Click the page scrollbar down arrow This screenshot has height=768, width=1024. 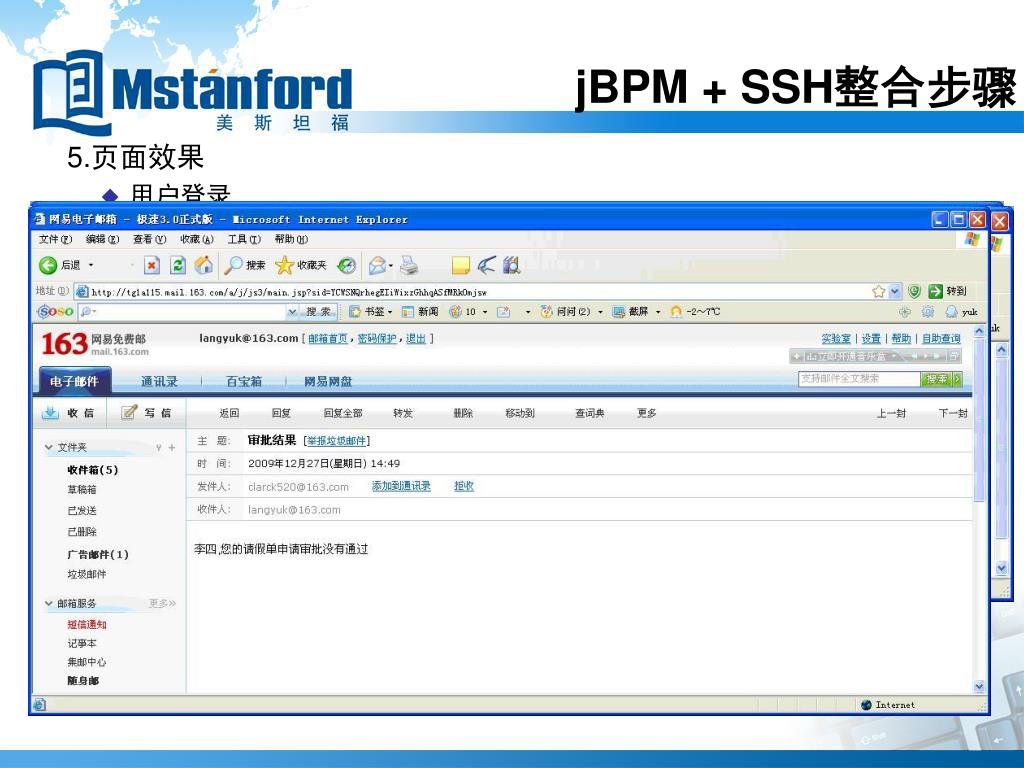pyautogui.click(x=979, y=686)
